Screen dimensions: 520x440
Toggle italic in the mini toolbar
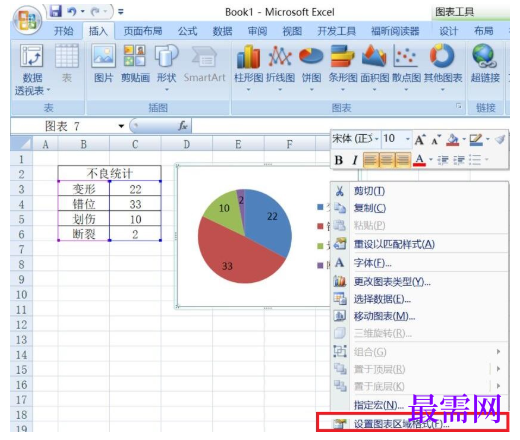point(355,160)
